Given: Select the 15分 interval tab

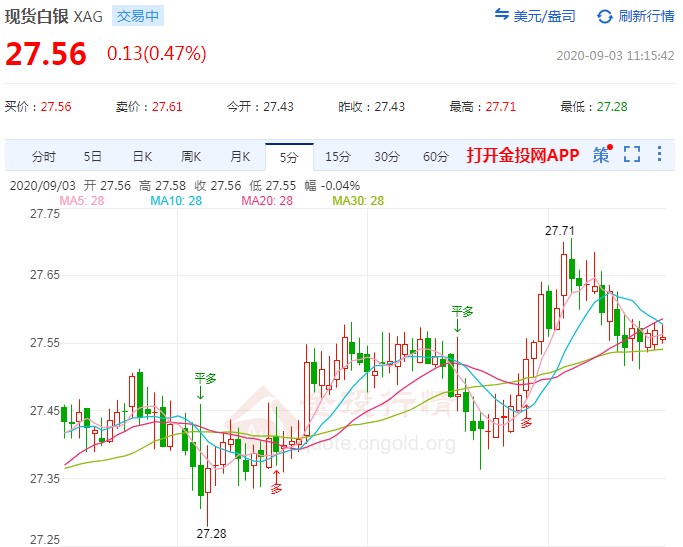Looking at the screenshot, I should coord(338,156).
